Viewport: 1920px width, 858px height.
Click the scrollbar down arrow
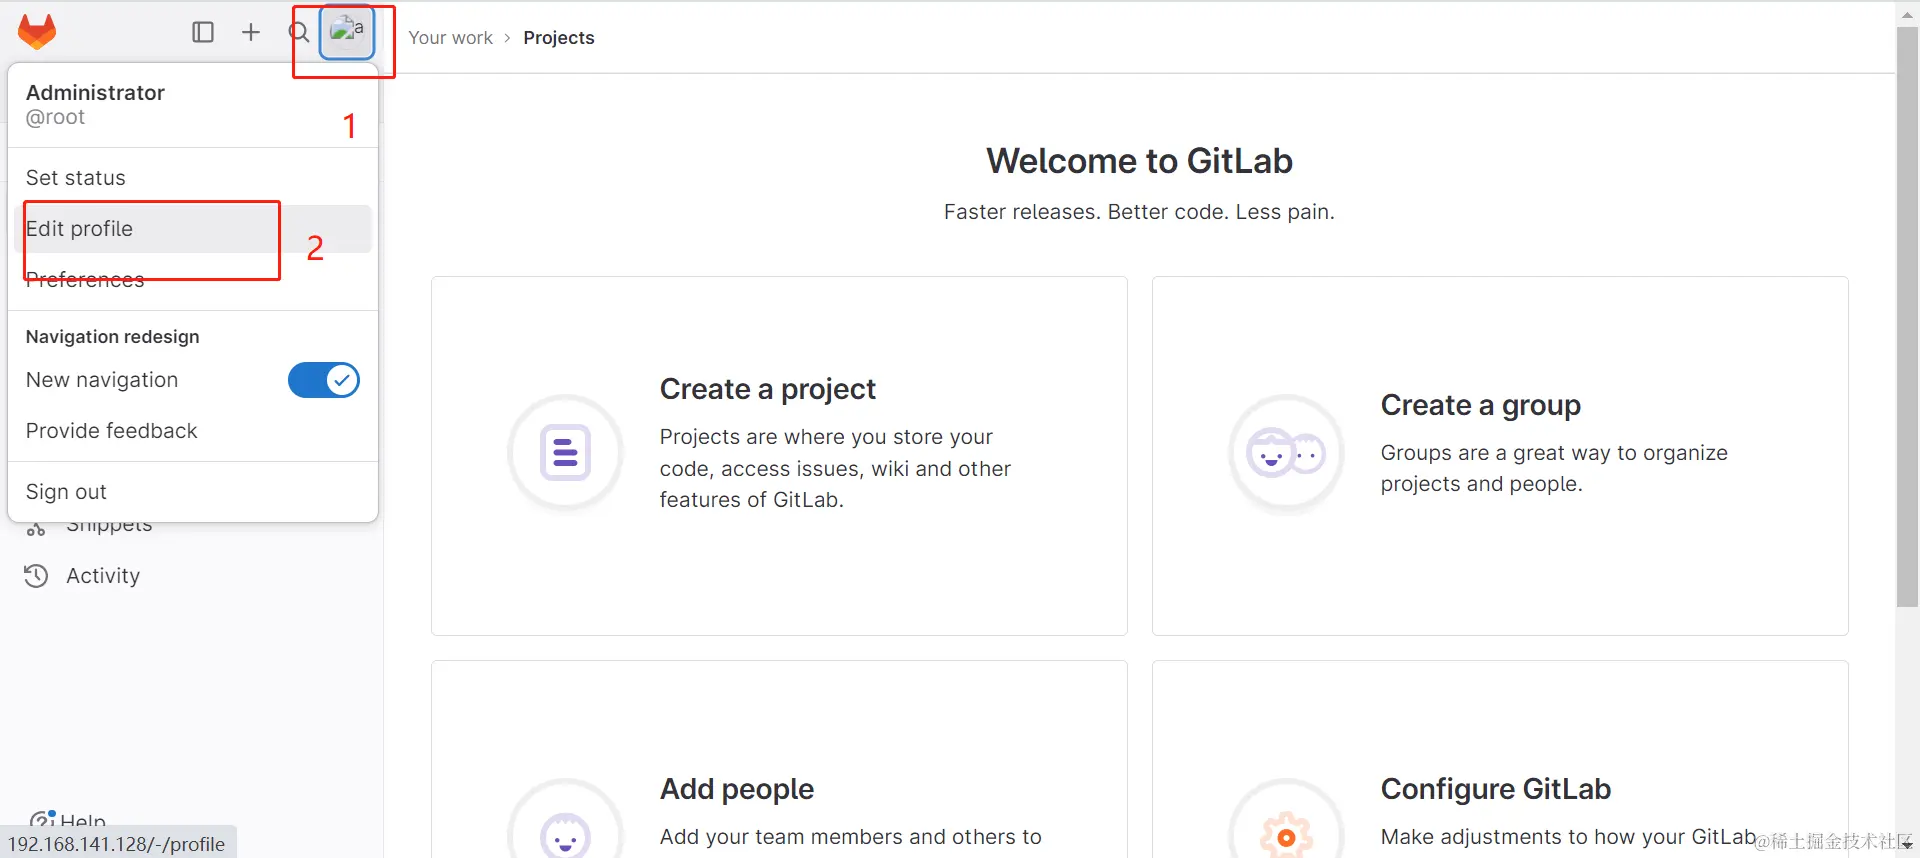coord(1908,846)
